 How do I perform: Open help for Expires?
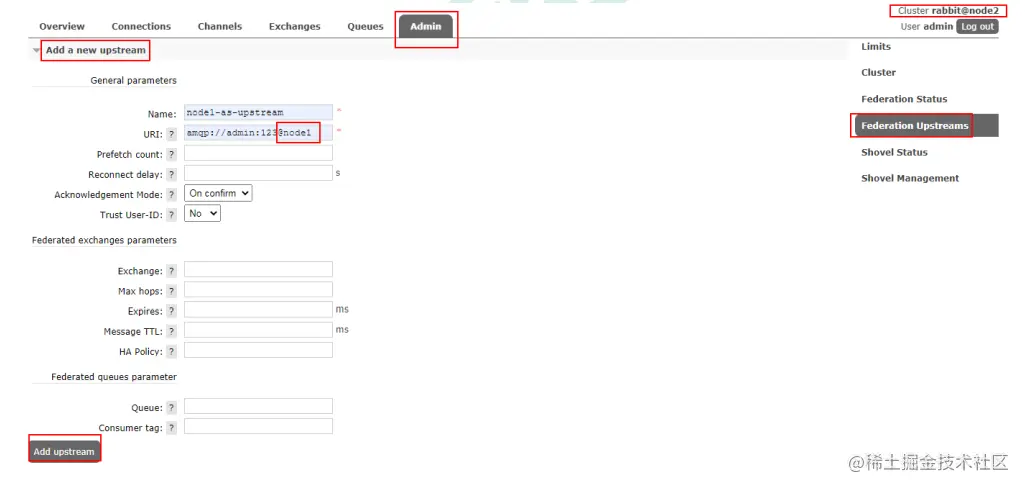pyautogui.click(x=171, y=311)
